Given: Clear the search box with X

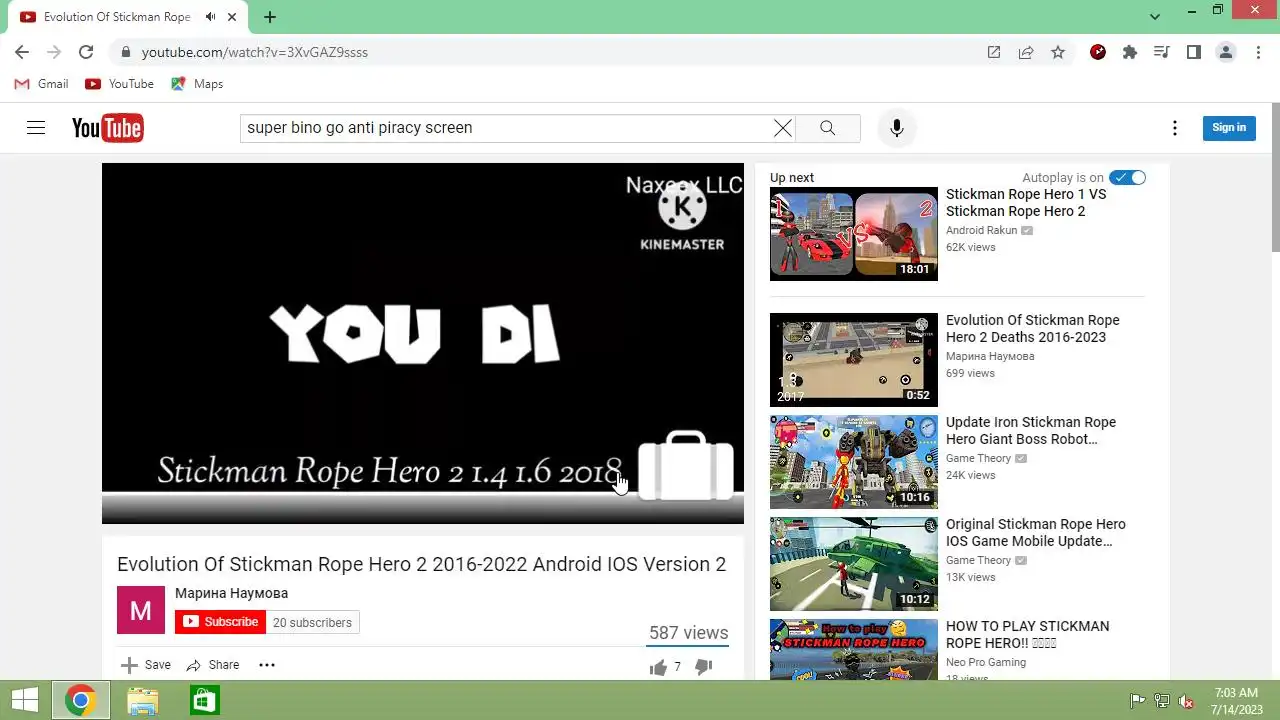Looking at the screenshot, I should 783,128.
